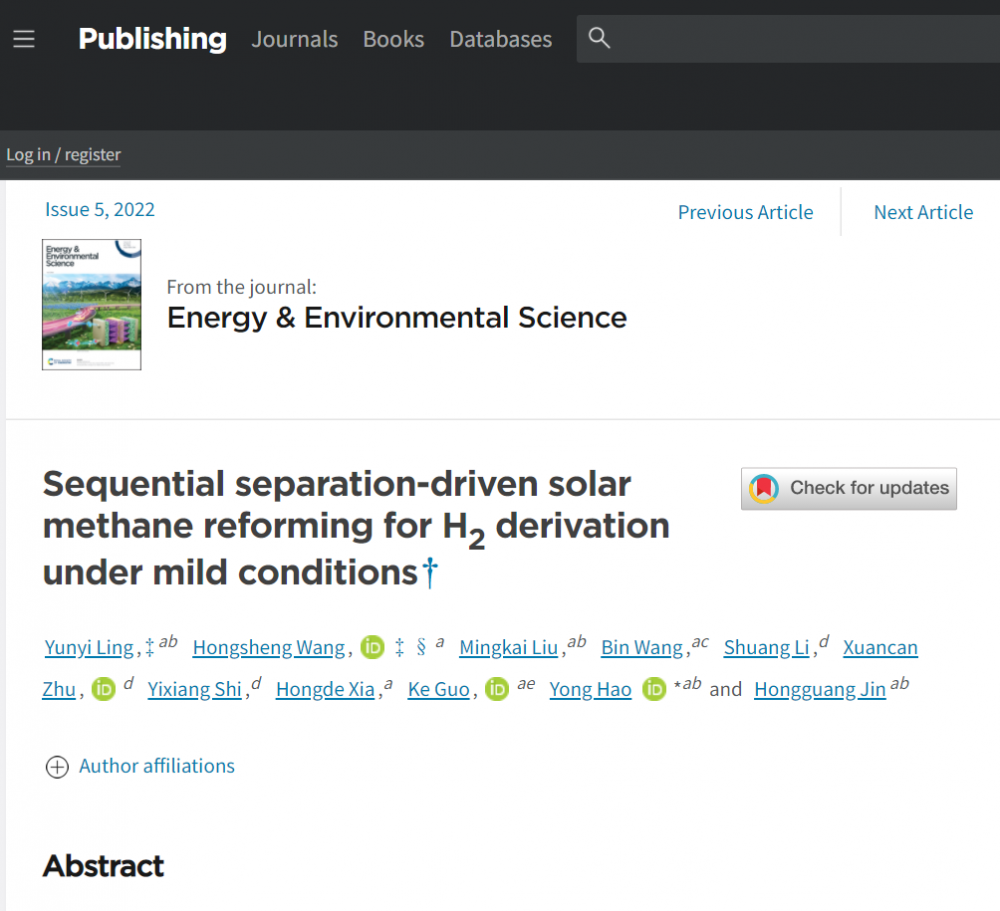Click ORCID icon next to Hongsheng Wang

coord(373,647)
